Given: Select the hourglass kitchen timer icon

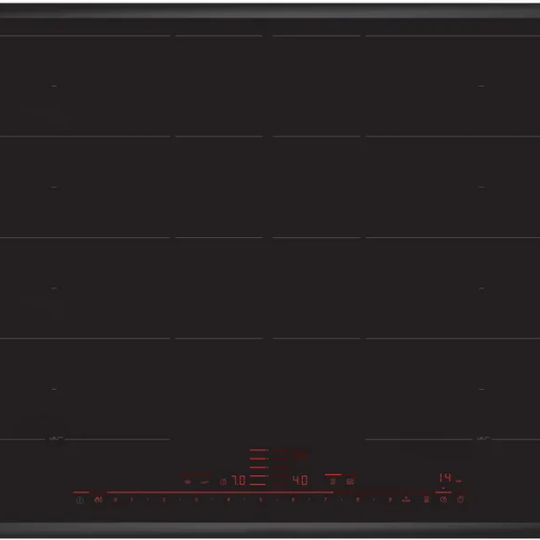Looking at the screenshot, I should (x=426, y=500).
